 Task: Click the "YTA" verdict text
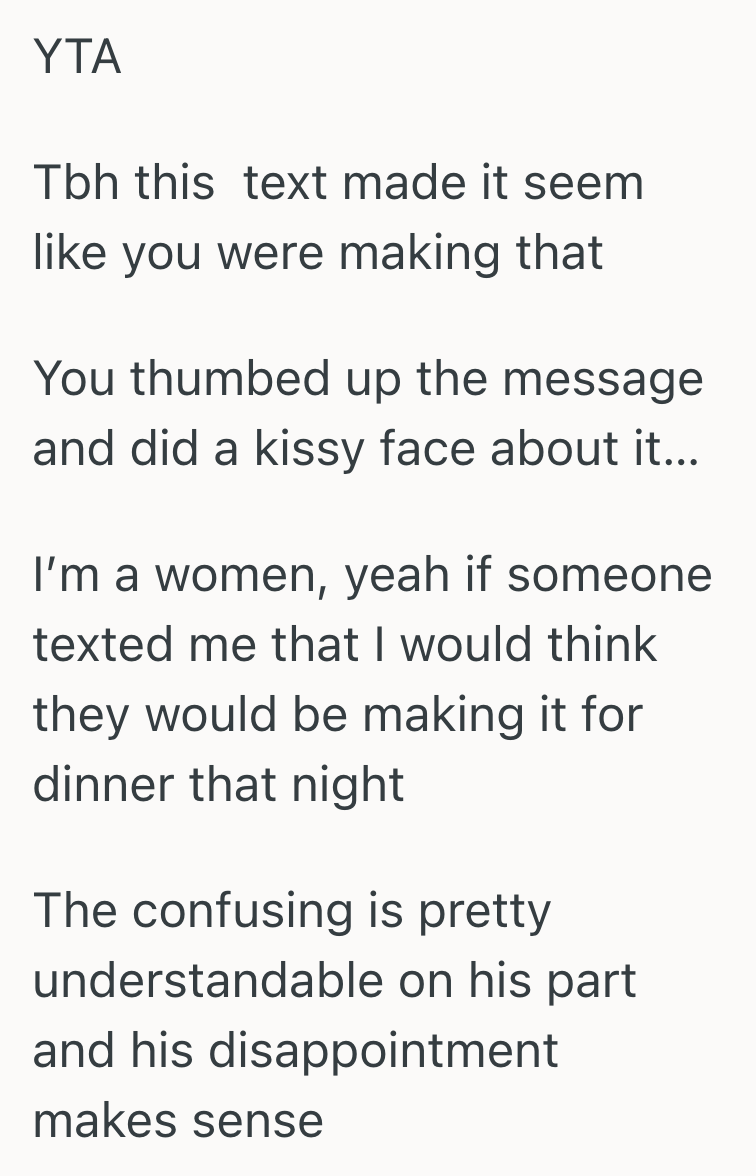point(77,57)
